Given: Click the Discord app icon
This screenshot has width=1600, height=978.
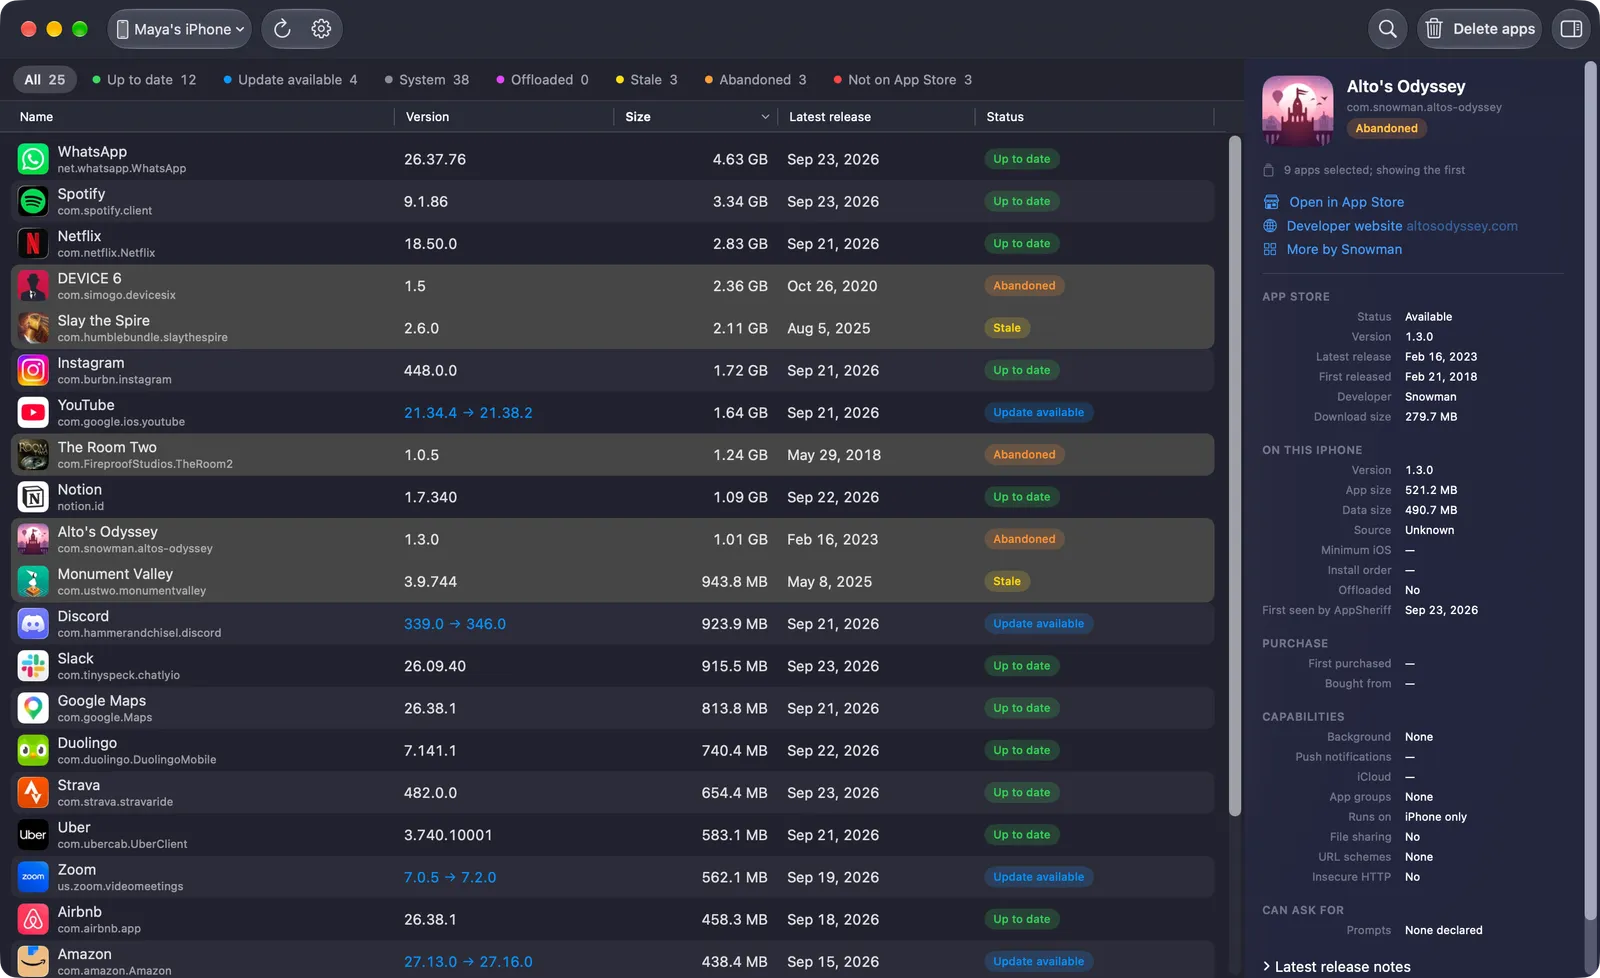Looking at the screenshot, I should coord(33,624).
